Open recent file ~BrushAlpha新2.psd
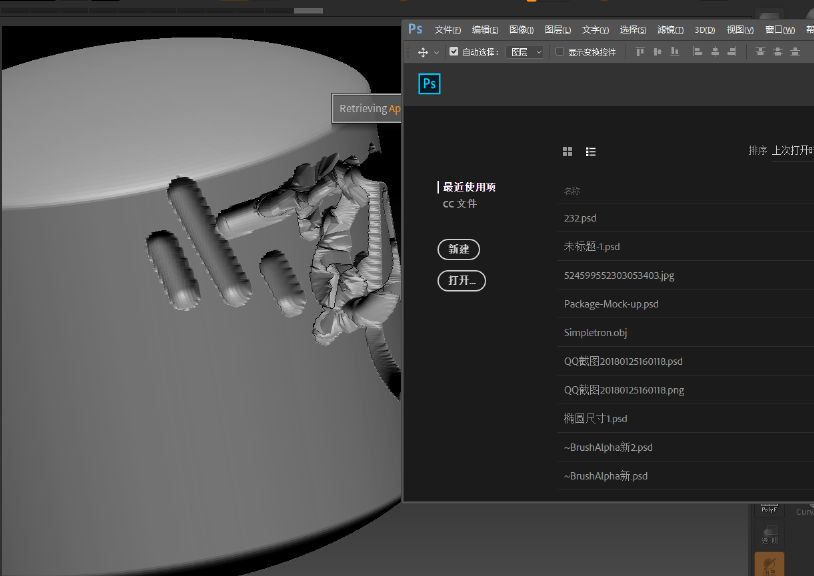The height and width of the screenshot is (576, 814). point(686,447)
